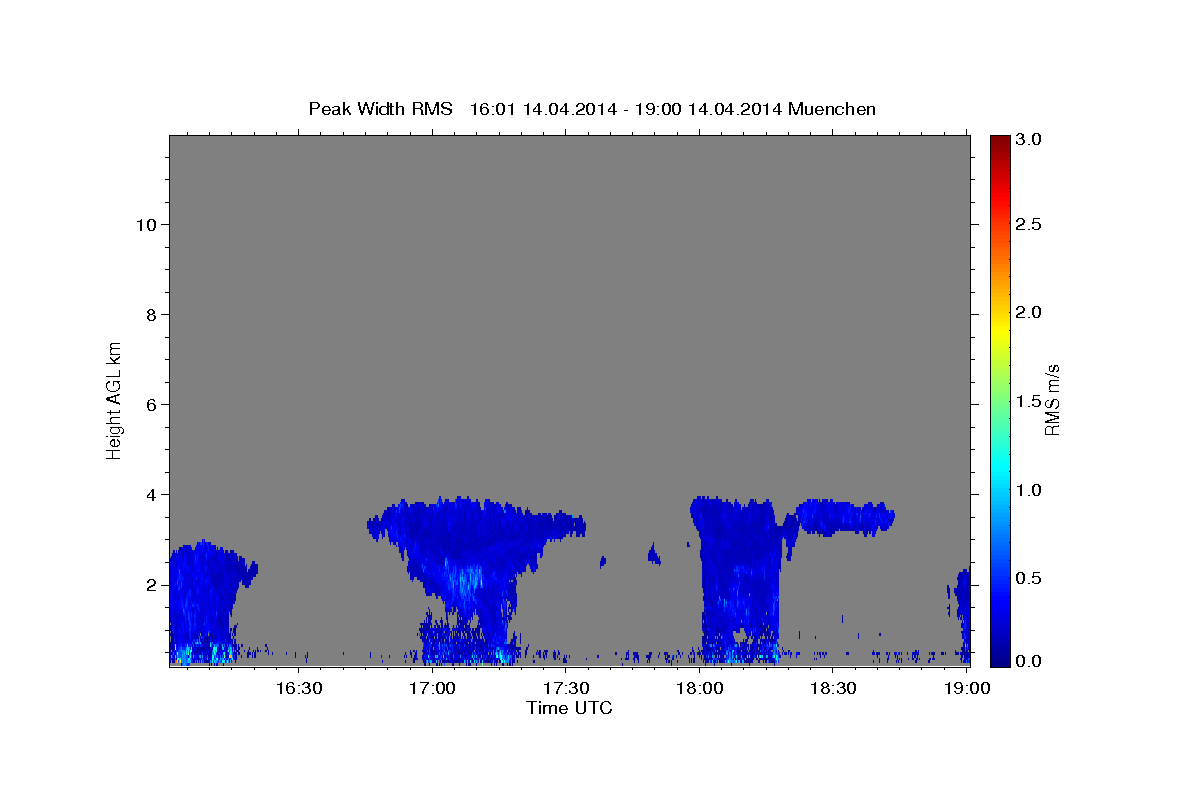Click the 17:30 time tick label
The width and height of the screenshot is (1200, 800).
[566, 688]
